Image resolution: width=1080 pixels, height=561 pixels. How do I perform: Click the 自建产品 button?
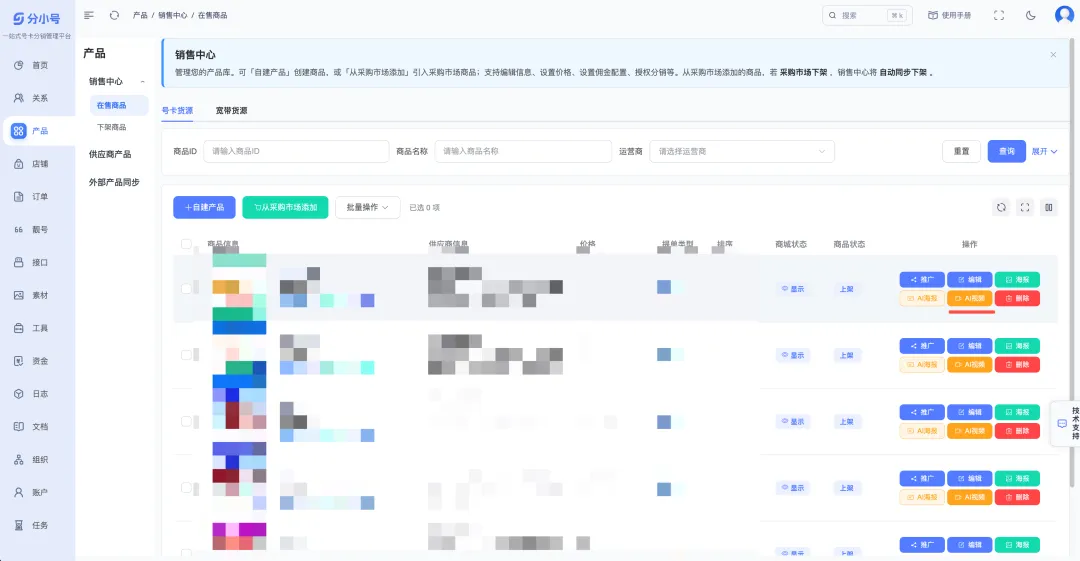coord(204,207)
